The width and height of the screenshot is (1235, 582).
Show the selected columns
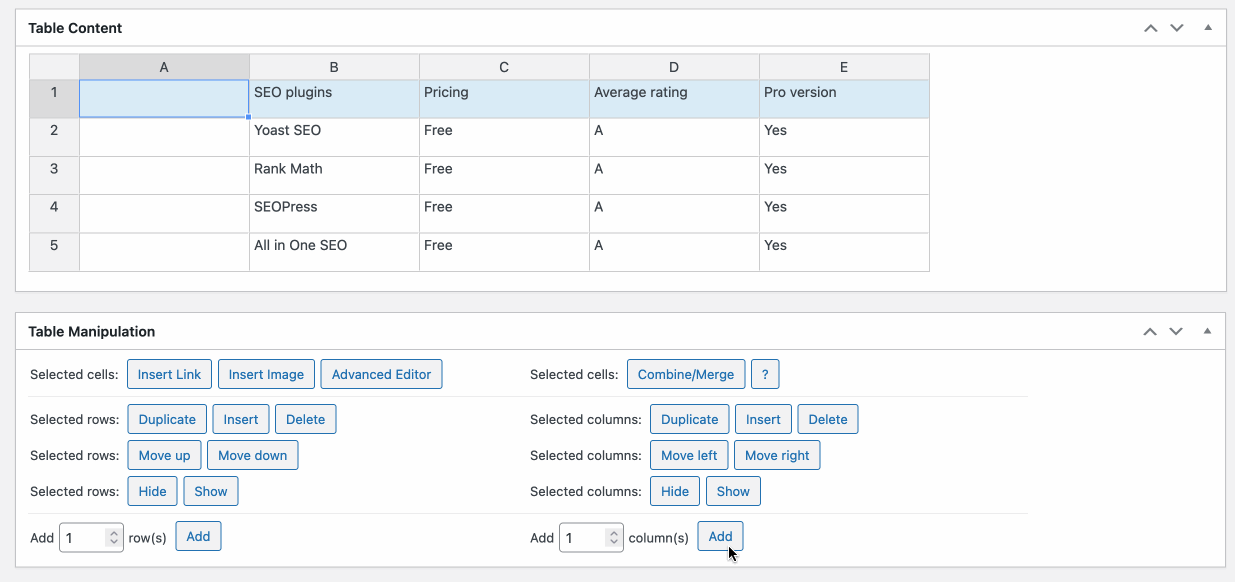point(733,491)
